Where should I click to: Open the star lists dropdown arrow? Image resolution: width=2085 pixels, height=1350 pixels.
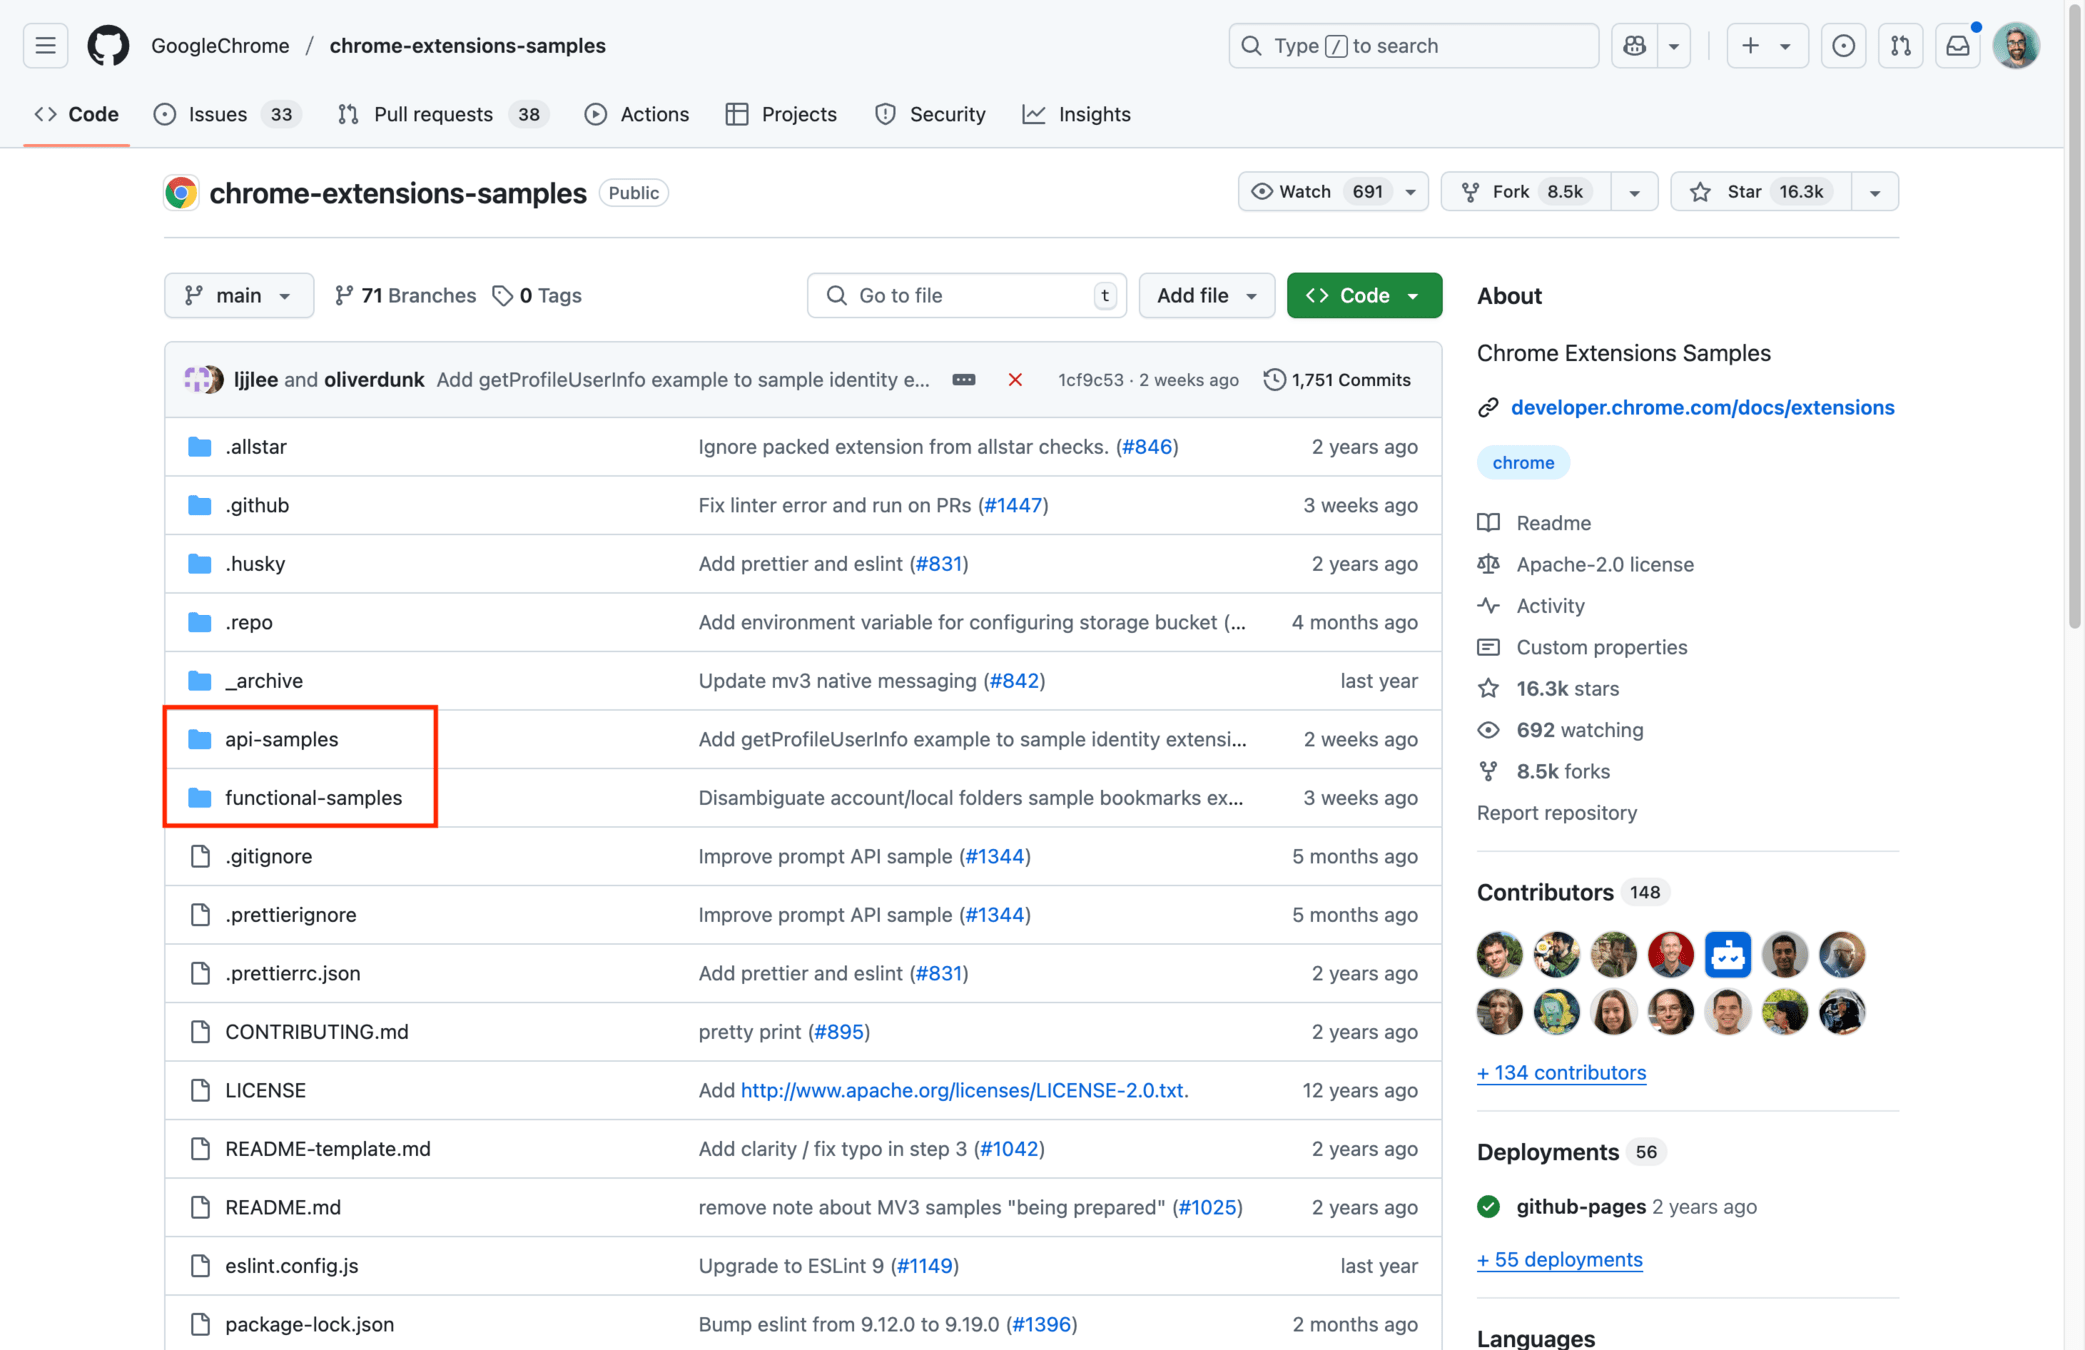1874,191
